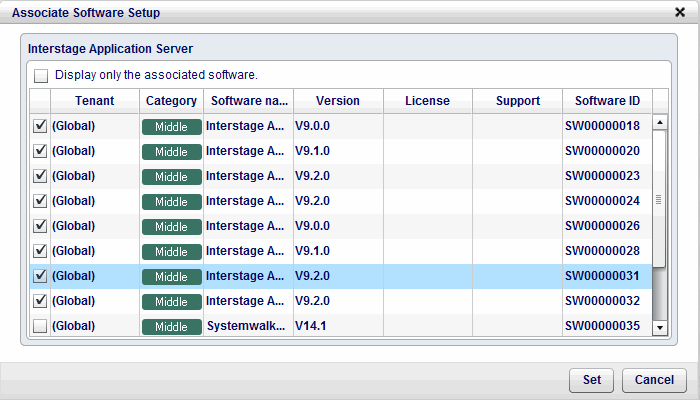Screen dimensions: 700x400
Task: Uncheck the SW00000031 row checkbox
Action: [40, 276]
